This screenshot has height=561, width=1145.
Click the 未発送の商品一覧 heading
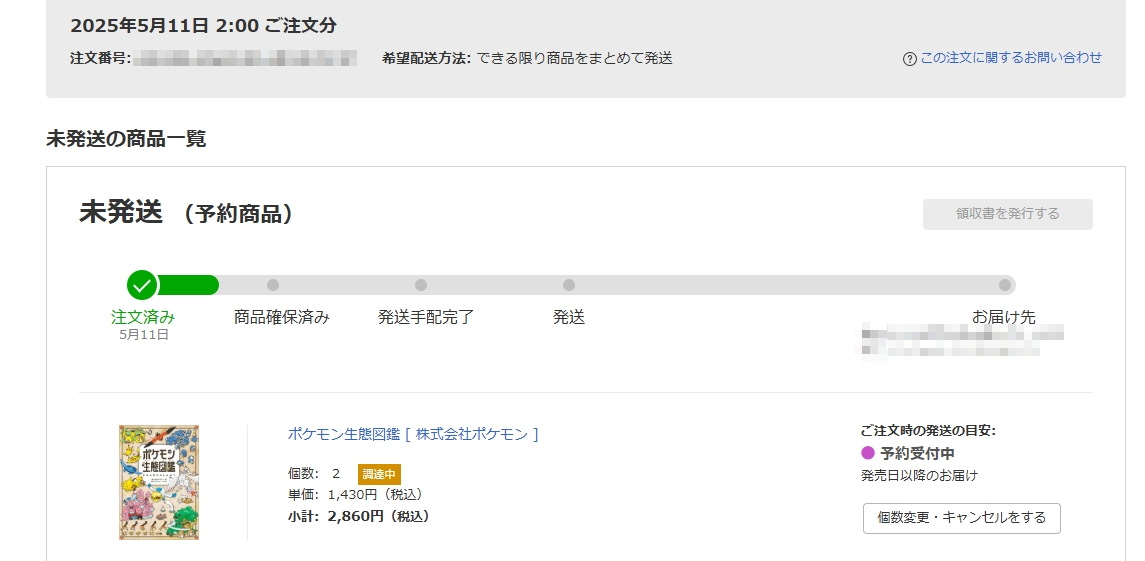tap(126, 138)
